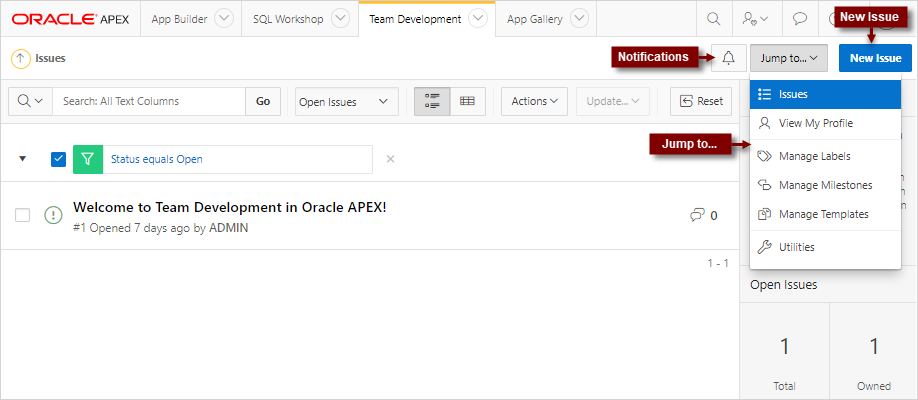The image size is (918, 400).
Task: Open the Actions menu
Action: pos(534,101)
